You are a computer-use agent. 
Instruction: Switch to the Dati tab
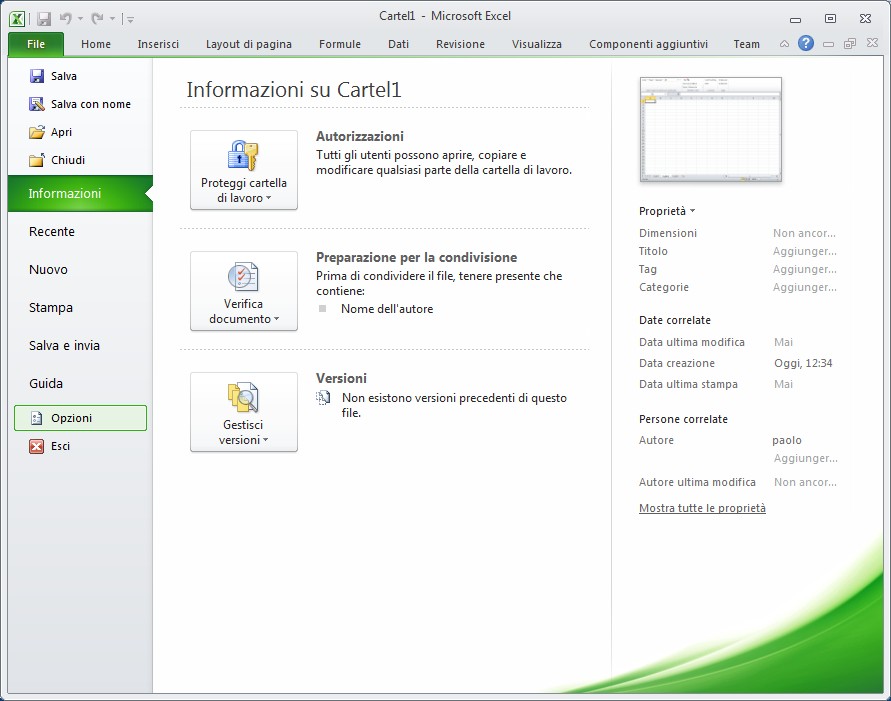click(398, 44)
